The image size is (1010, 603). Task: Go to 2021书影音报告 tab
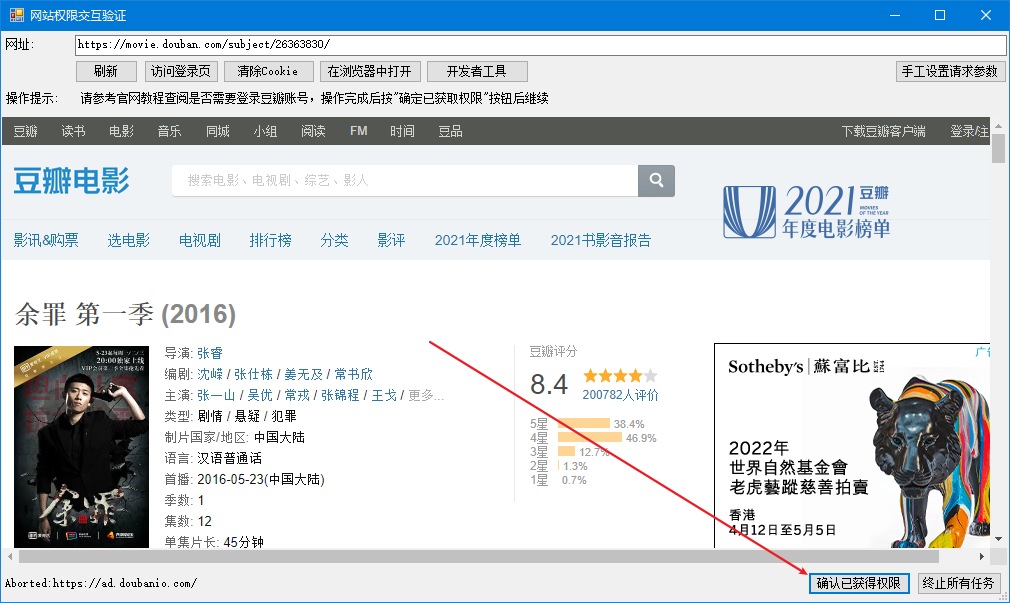[601, 240]
